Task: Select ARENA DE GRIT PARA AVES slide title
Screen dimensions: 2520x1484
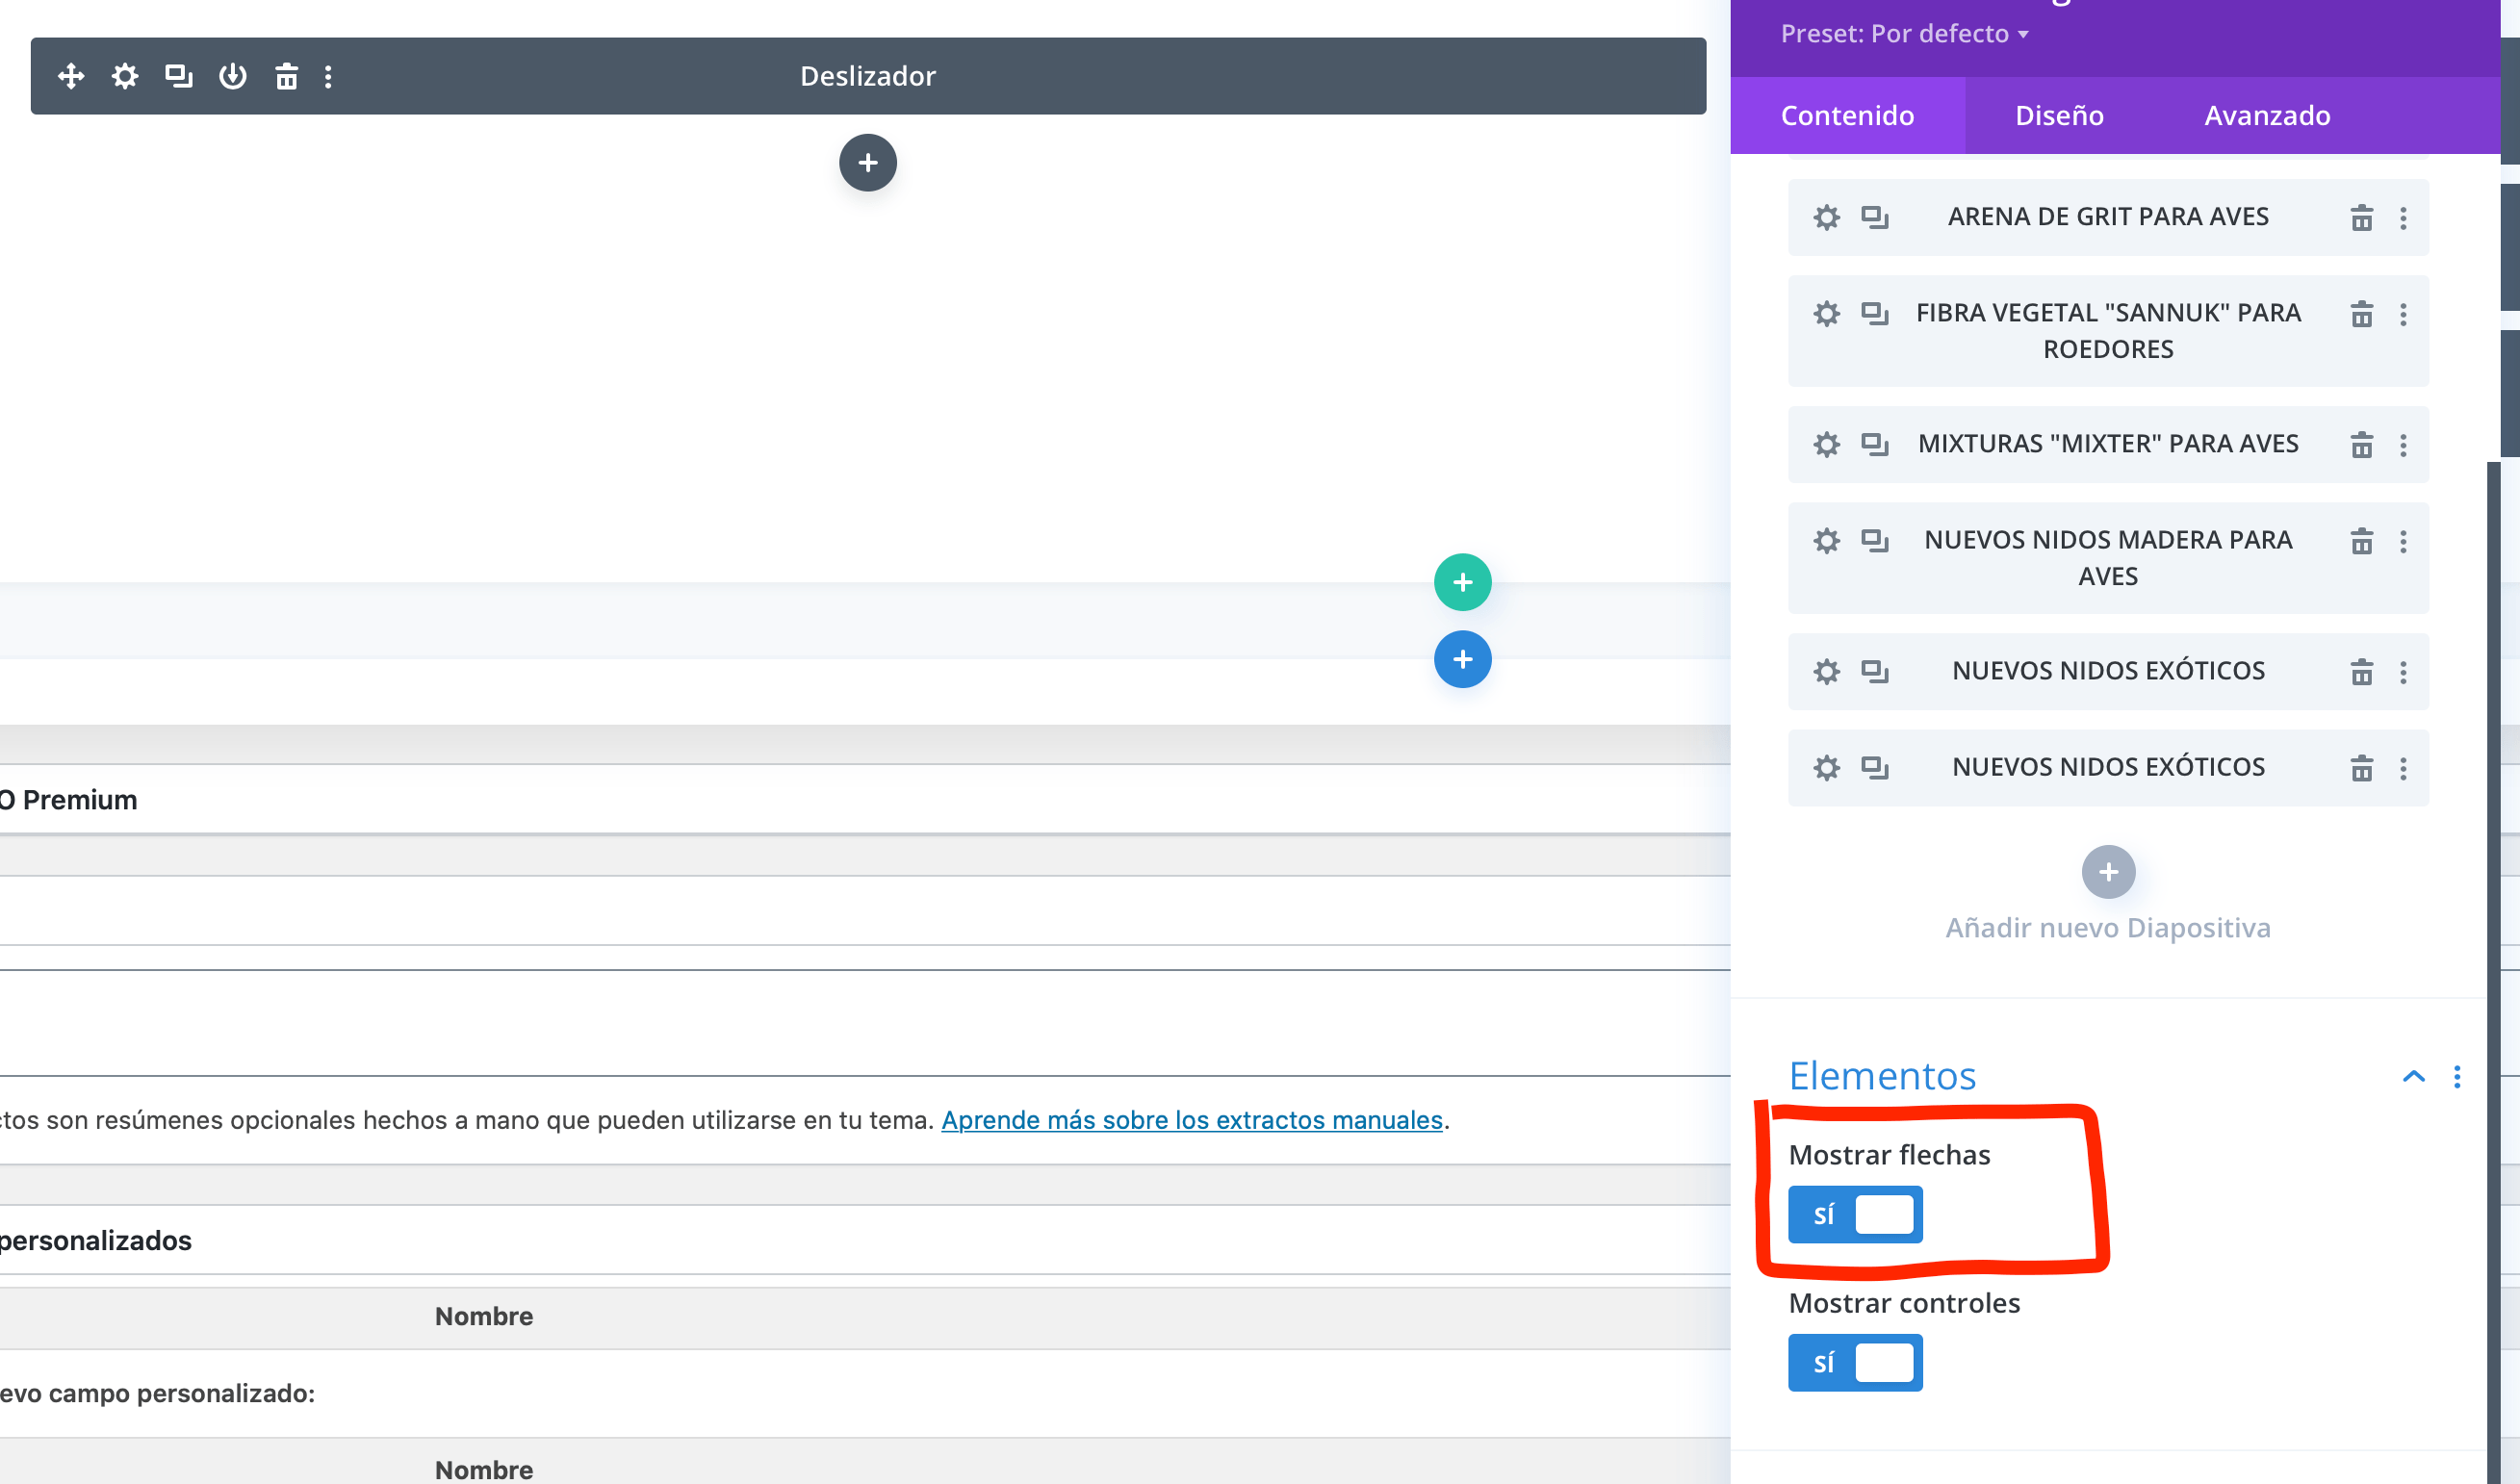Action: pyautogui.click(x=2108, y=217)
